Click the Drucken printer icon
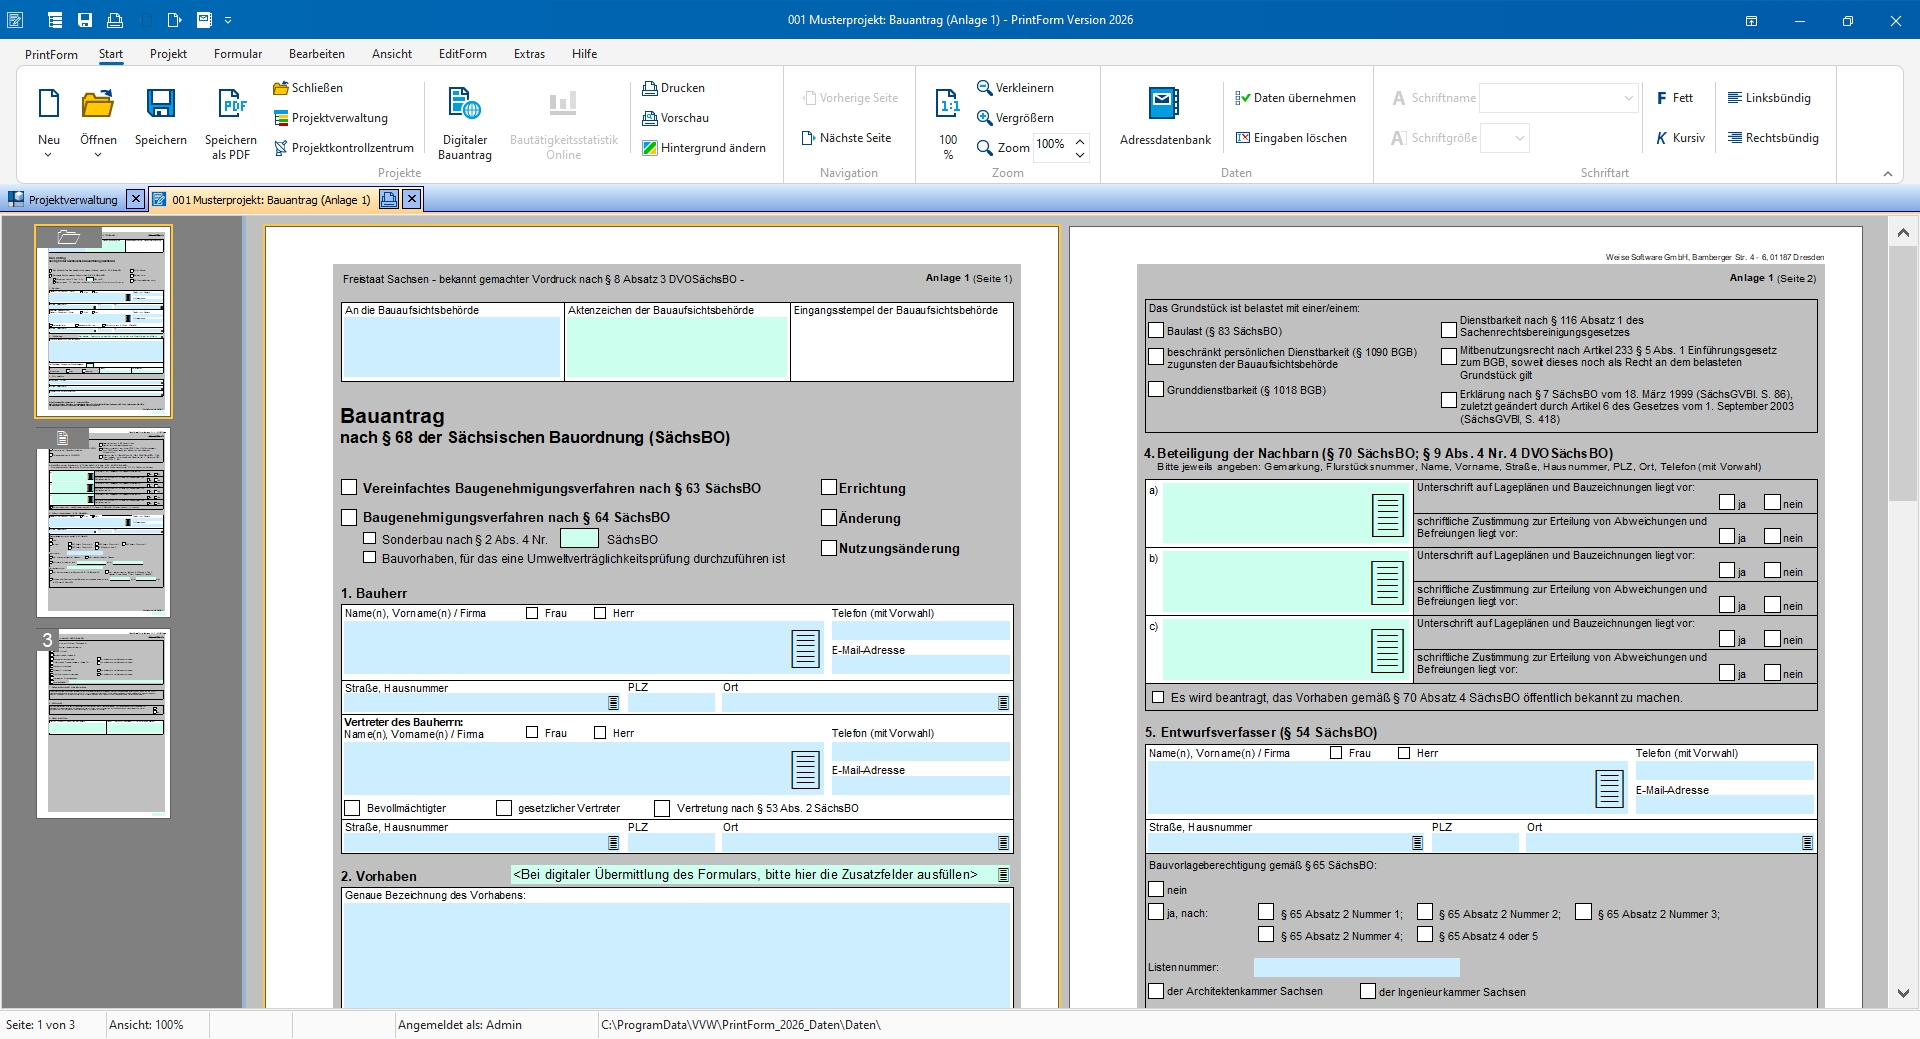This screenshot has height=1039, width=1920. [x=650, y=88]
